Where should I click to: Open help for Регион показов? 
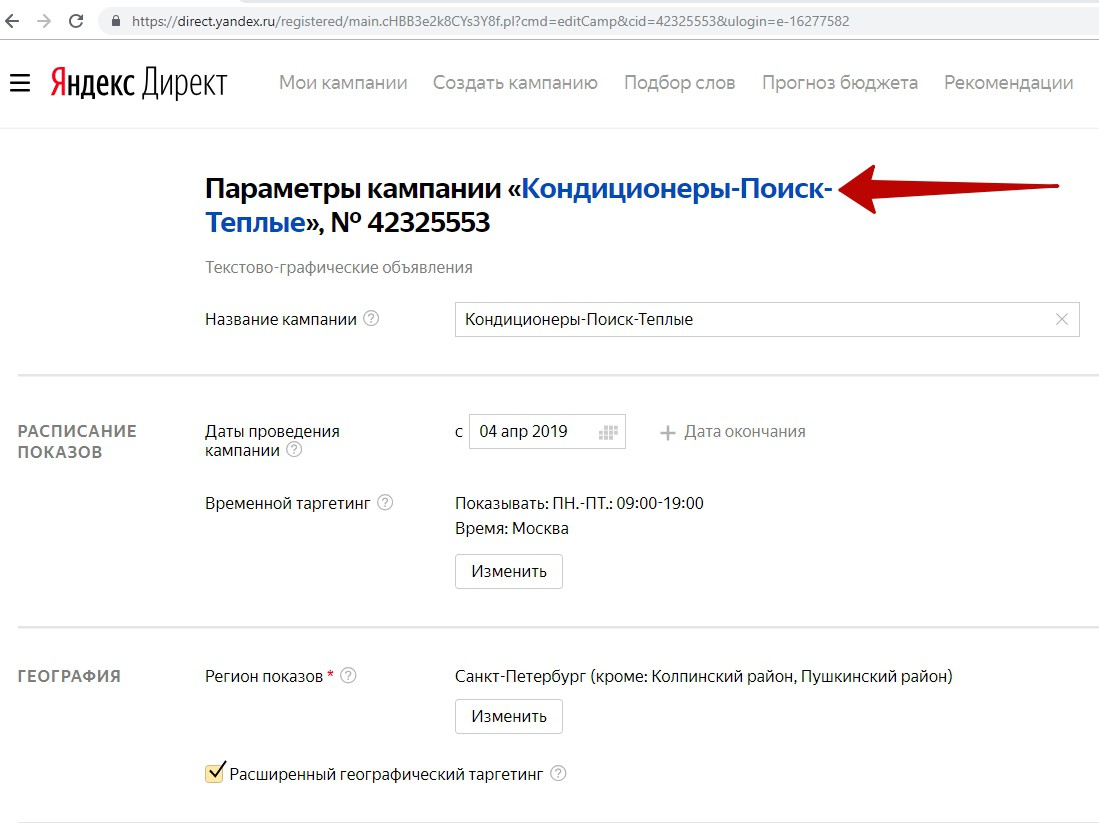(348, 675)
